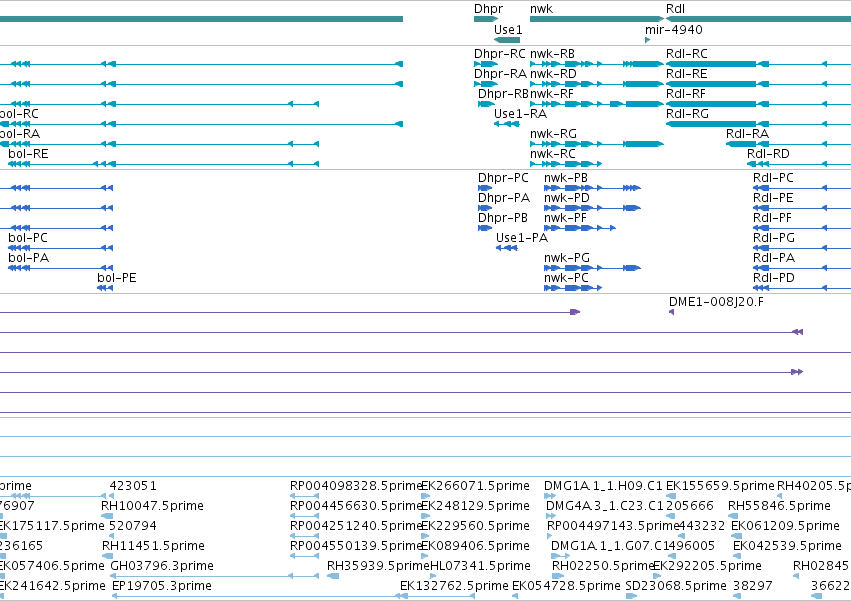
Task: Open the Dhpr-PC polypeptide
Action: (485, 188)
